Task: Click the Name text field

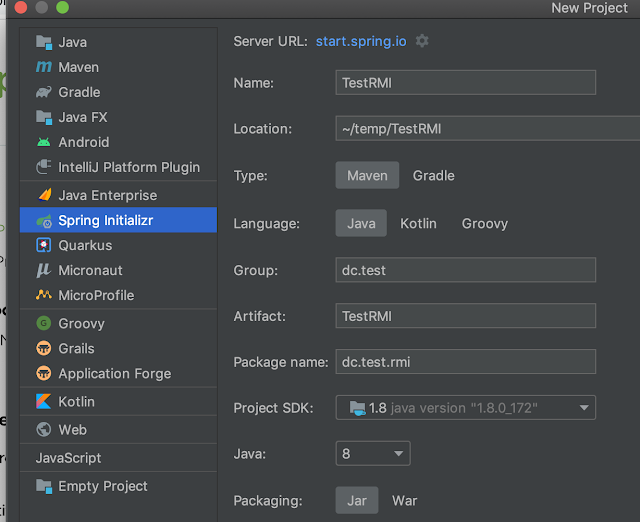Action: coord(466,82)
